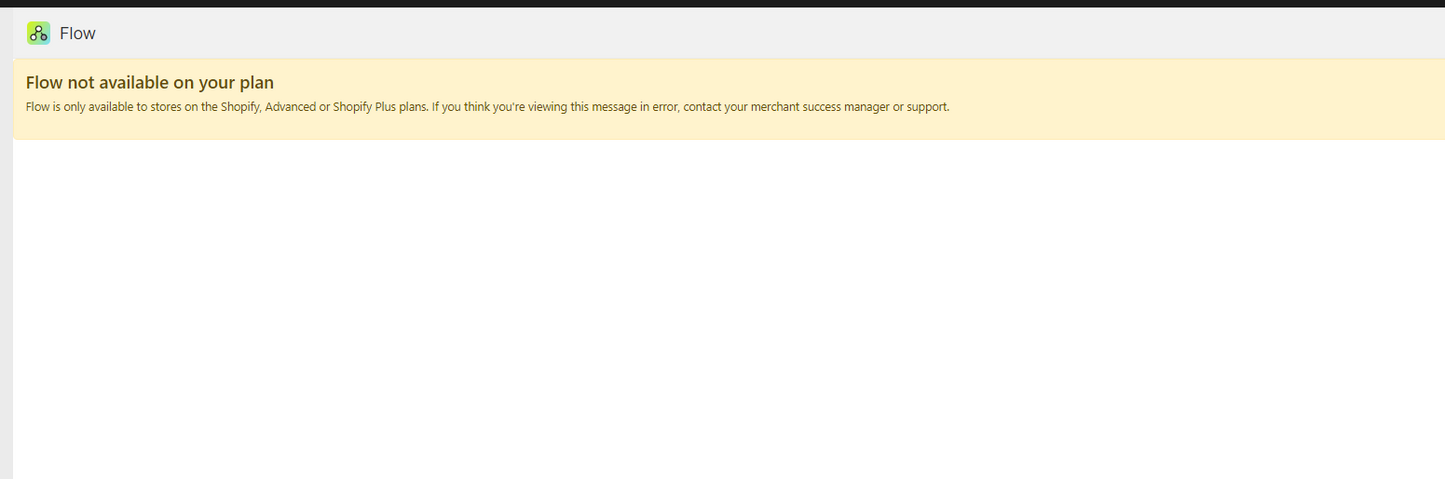Select the 'Flow not available on your plan' heading

pos(149,82)
